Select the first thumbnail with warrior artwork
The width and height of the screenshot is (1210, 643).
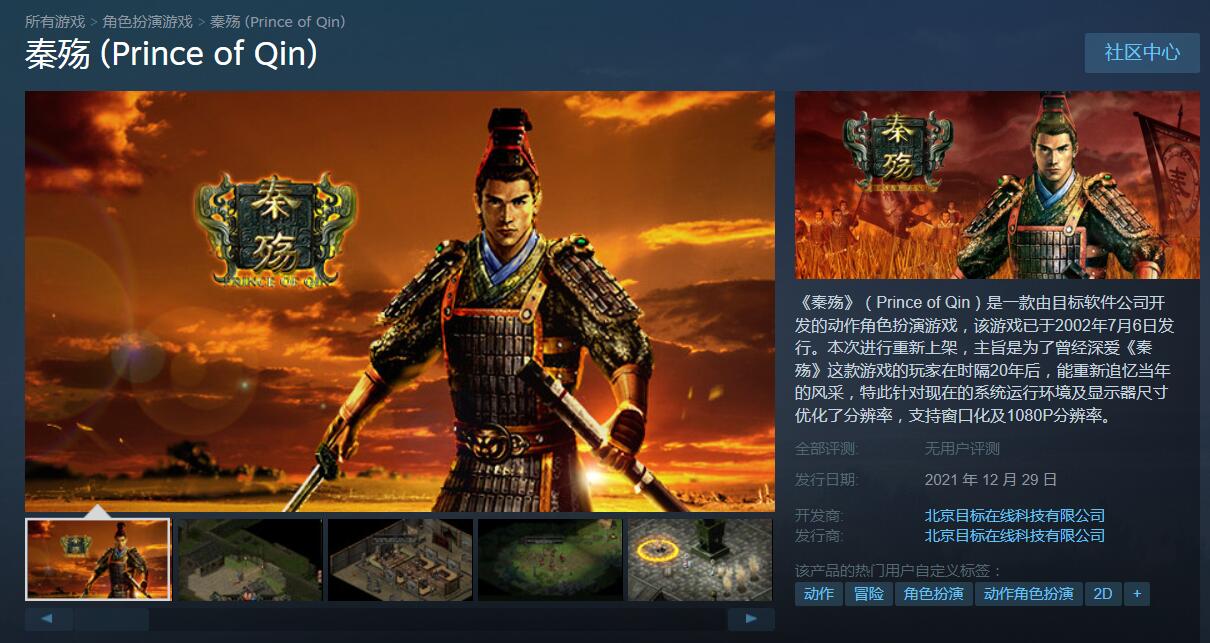tap(98, 559)
